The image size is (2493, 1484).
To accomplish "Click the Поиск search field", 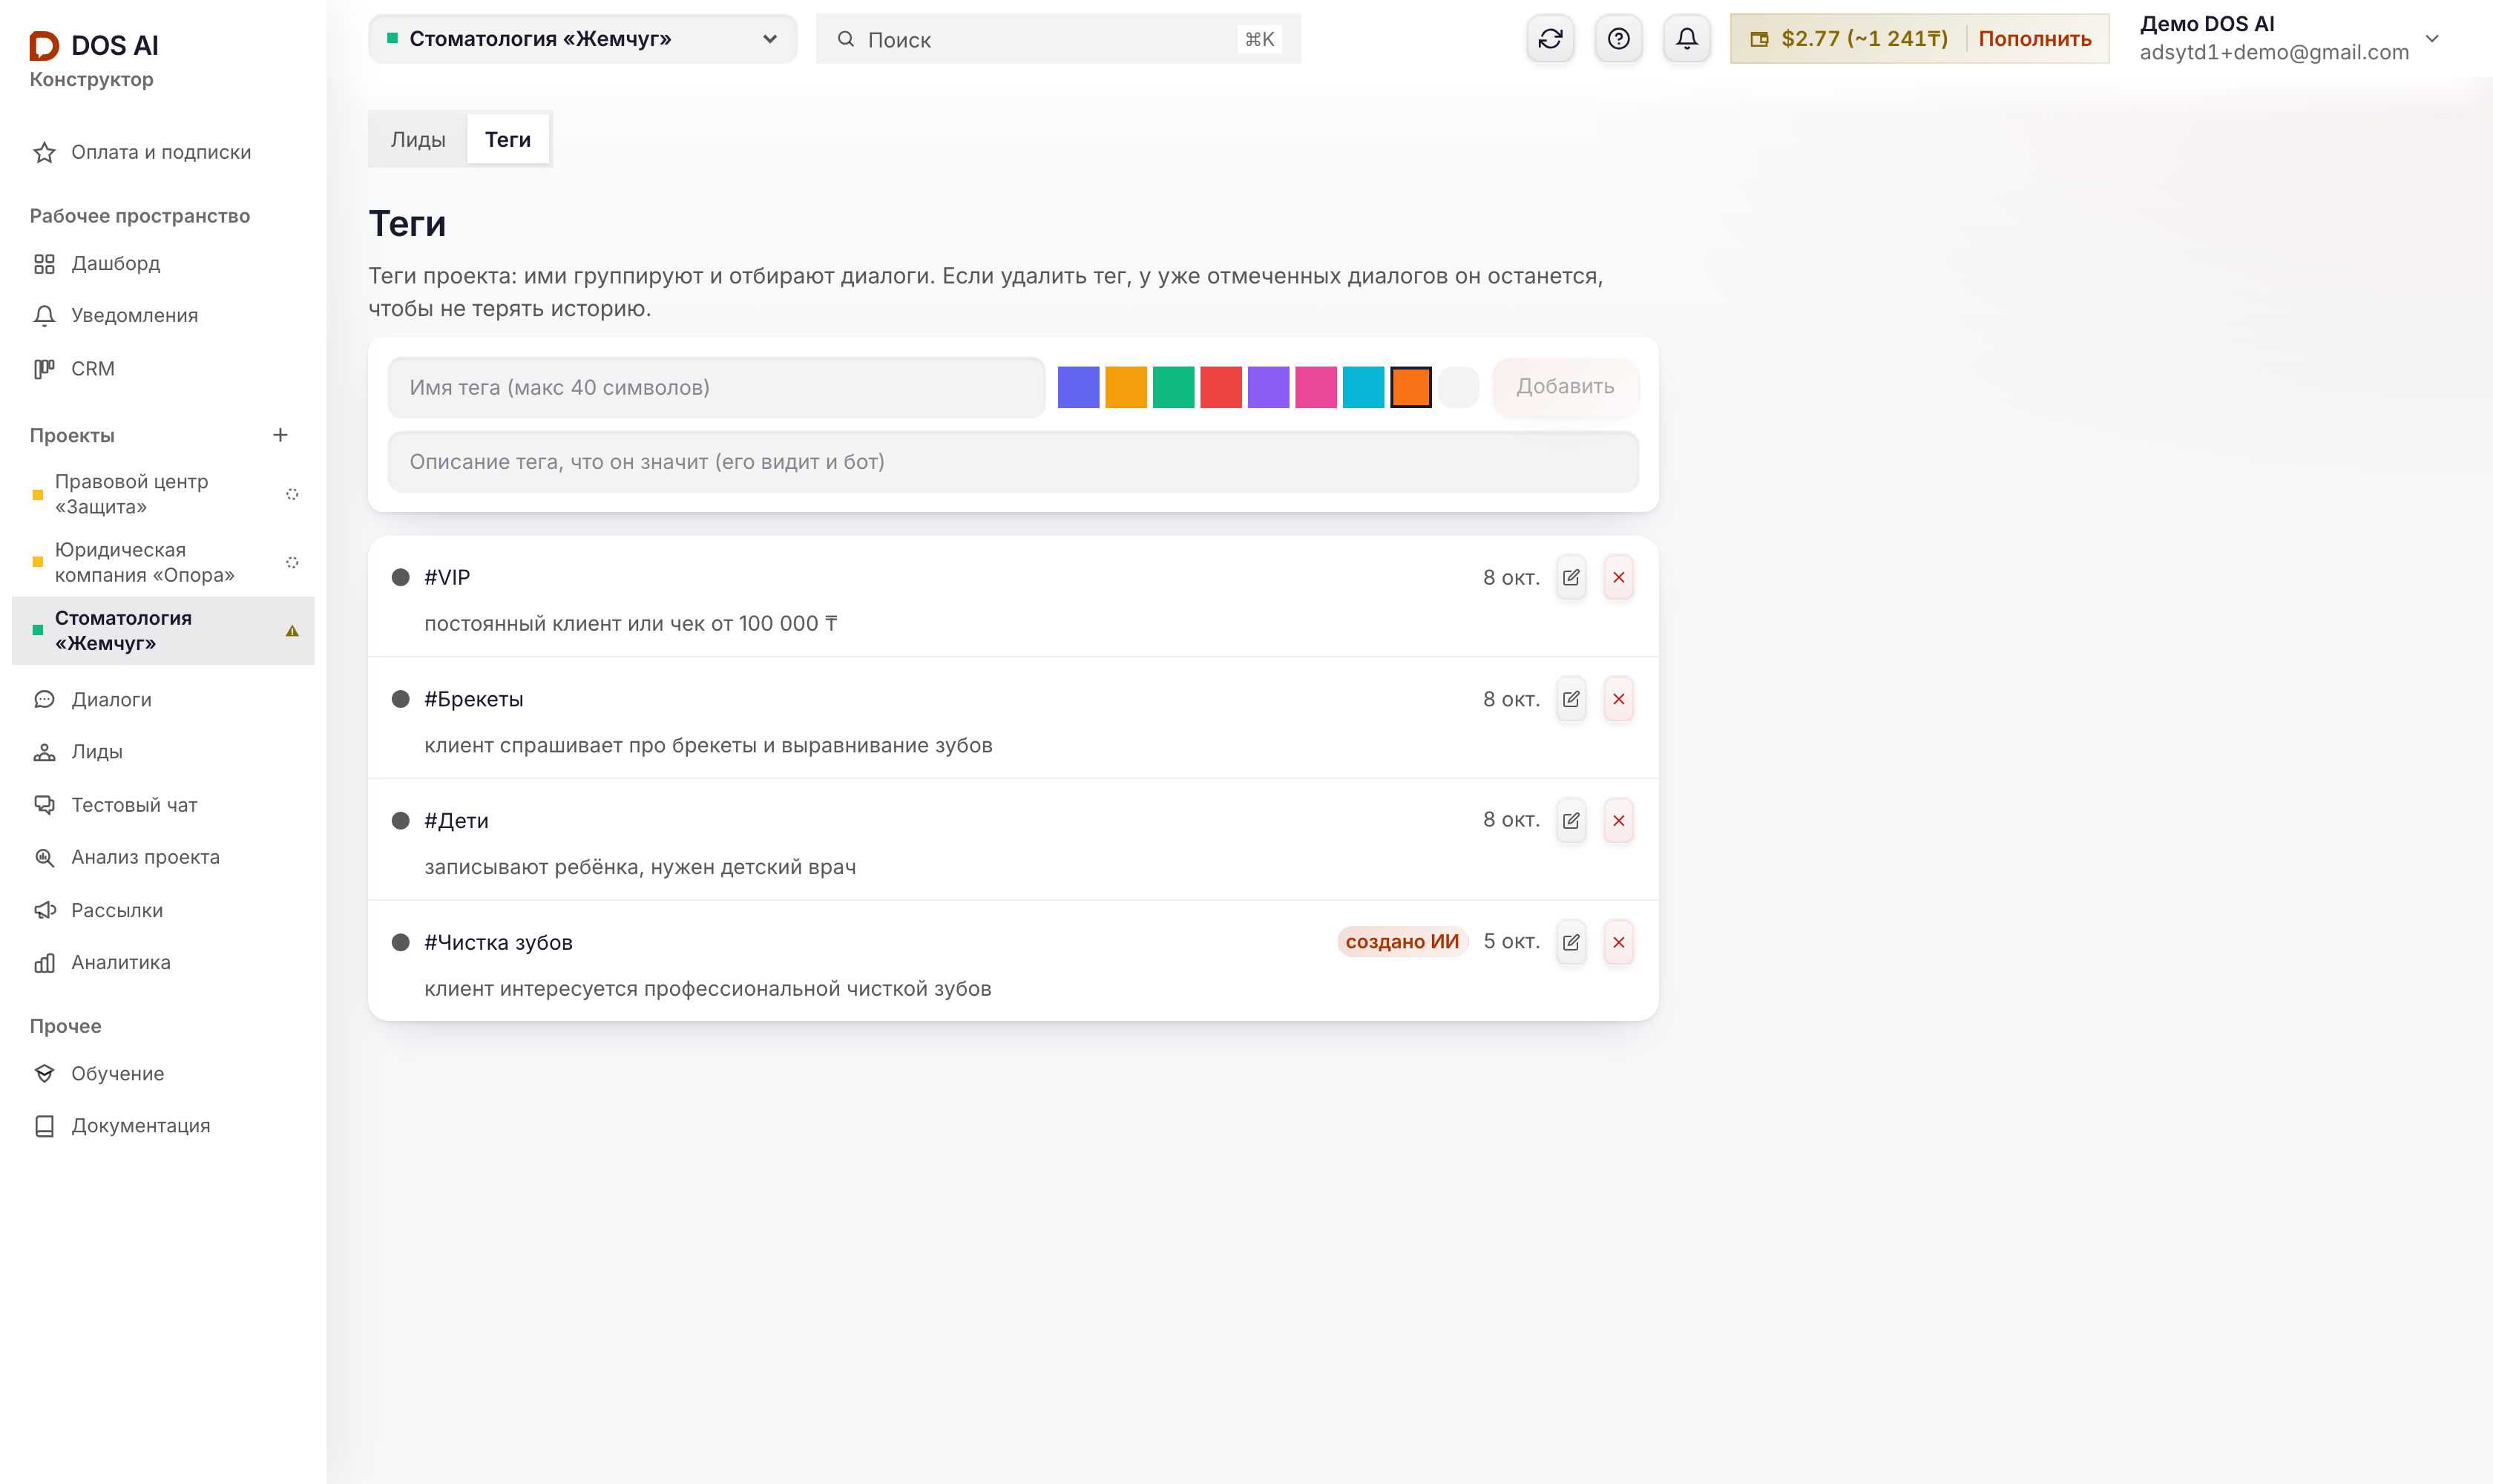I will point(1058,39).
